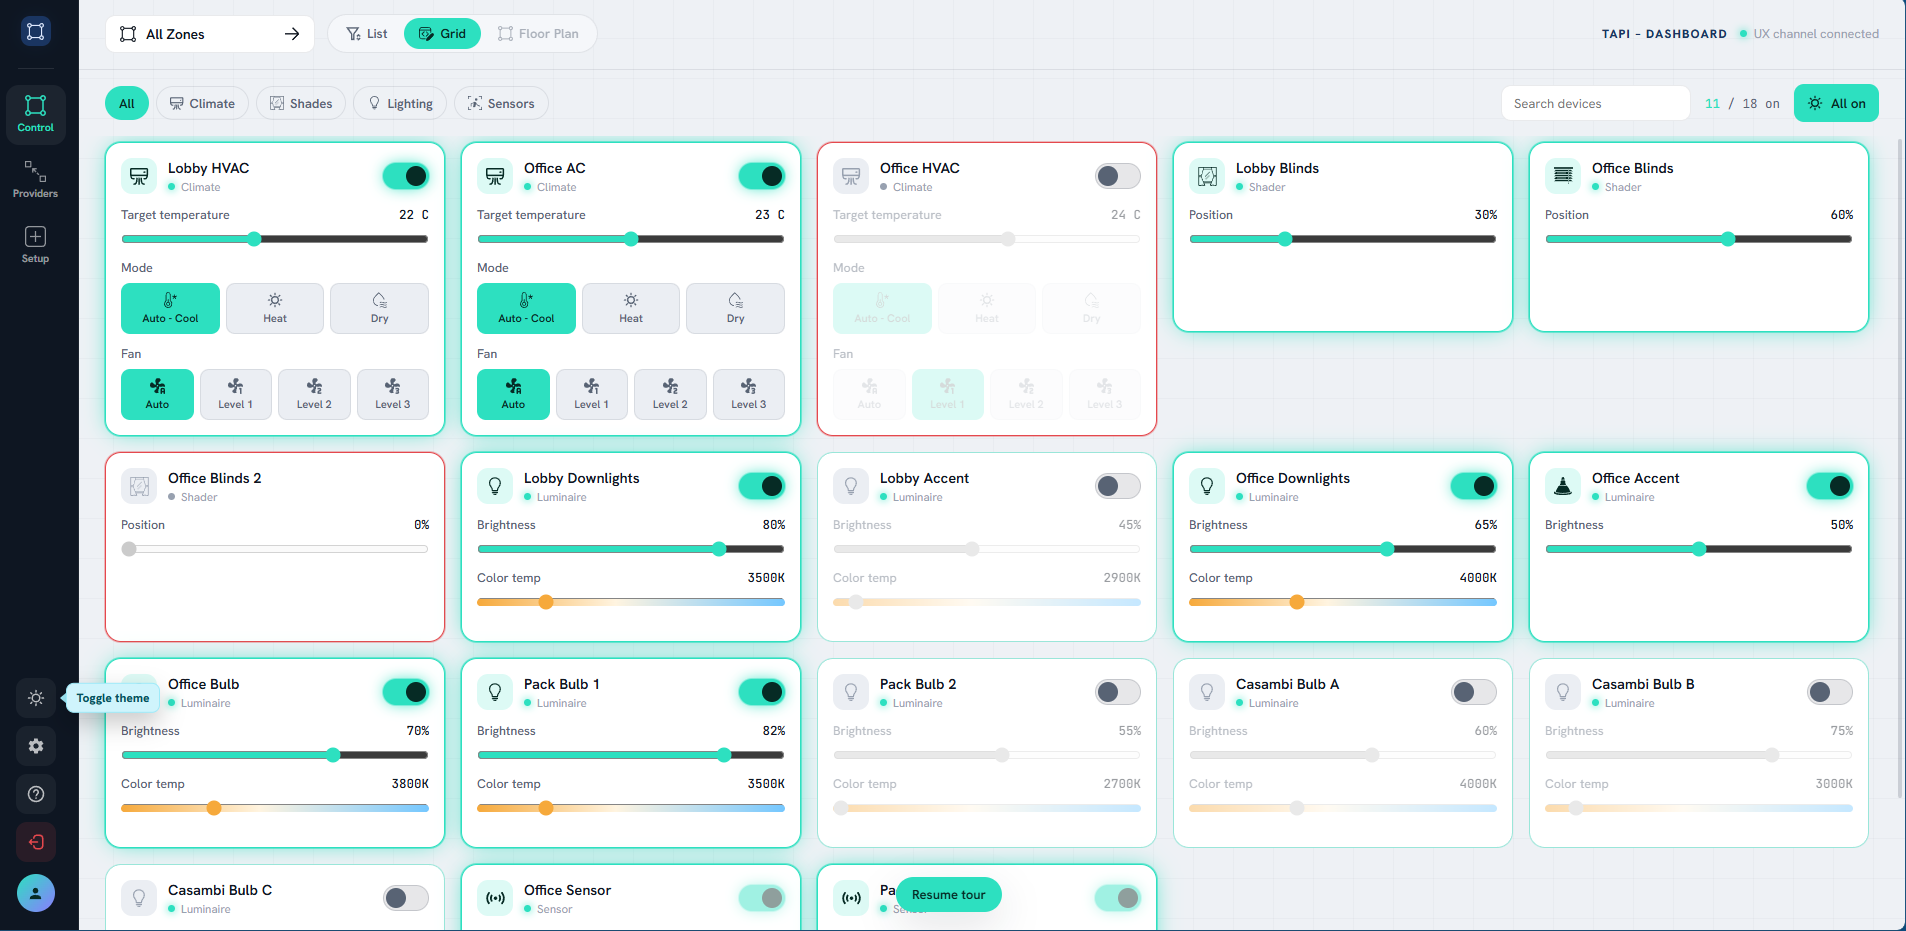
Task: Turn off the Lobby HVAC toggle
Action: (406, 176)
